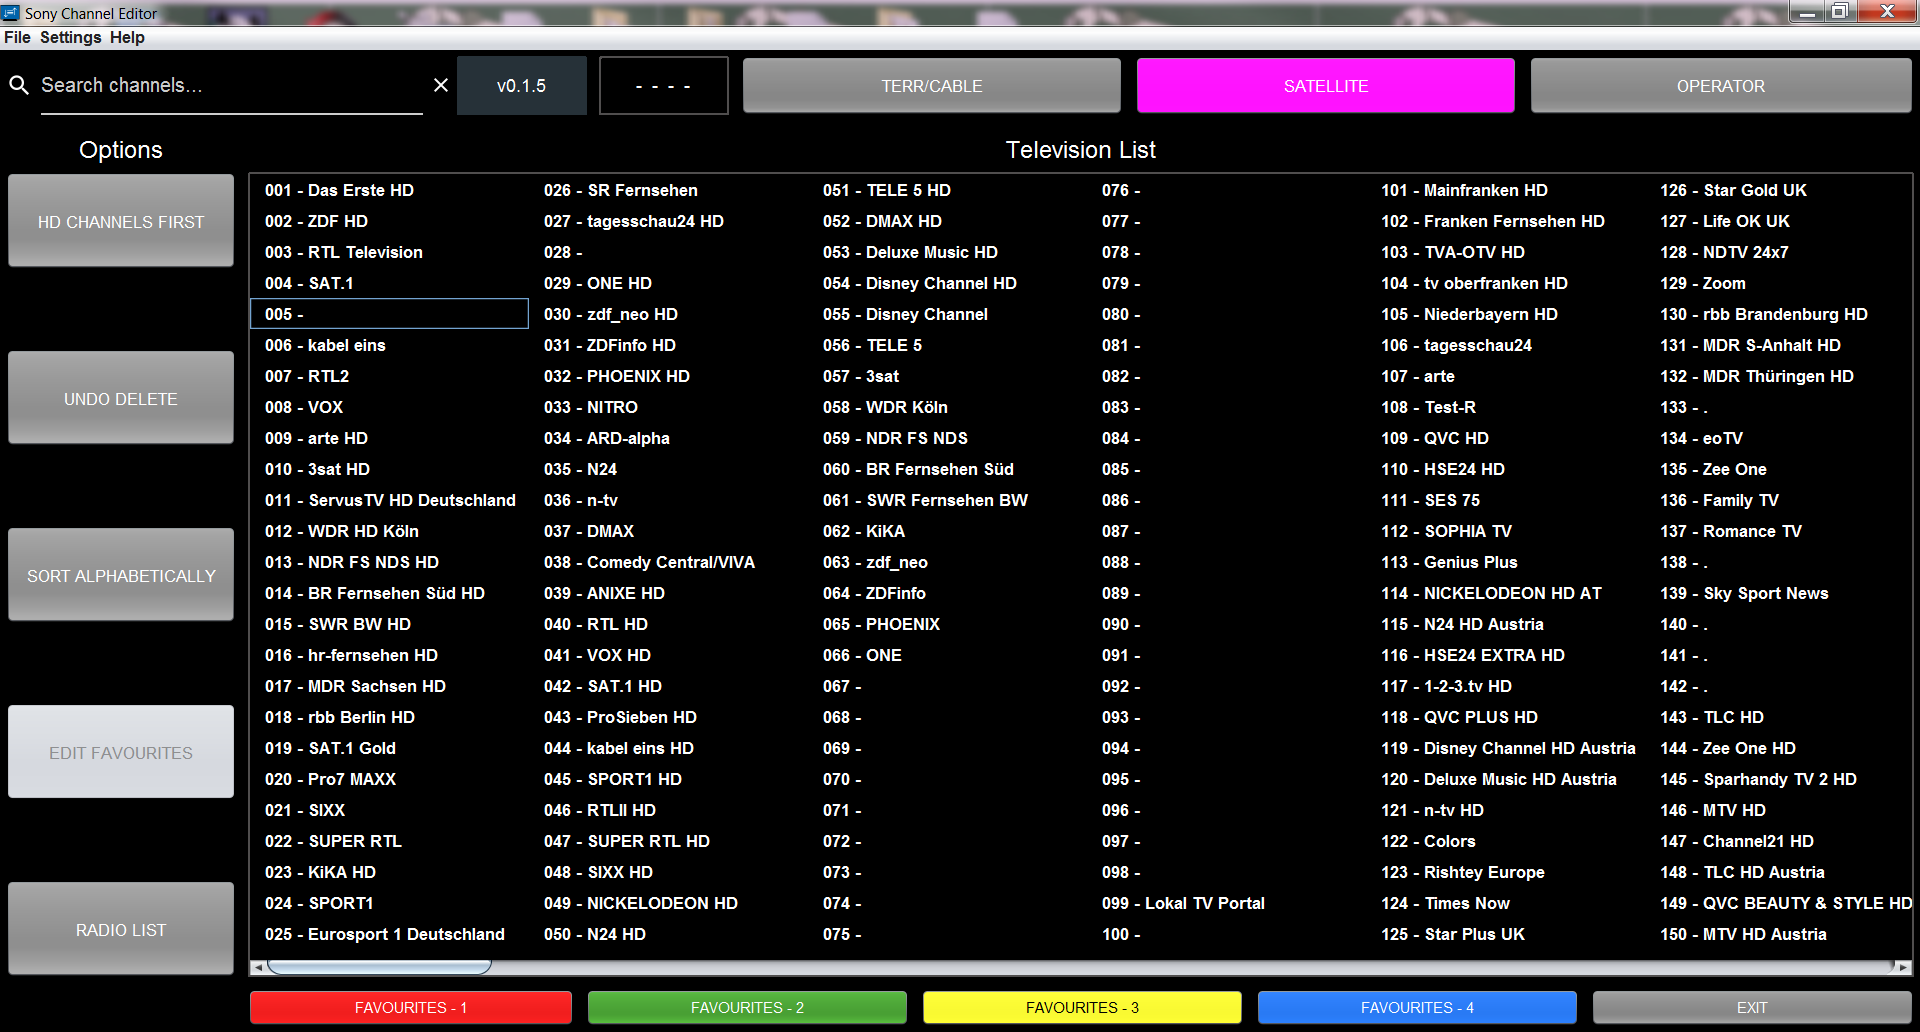Click the Sony Channel Editor title icon

[11, 13]
